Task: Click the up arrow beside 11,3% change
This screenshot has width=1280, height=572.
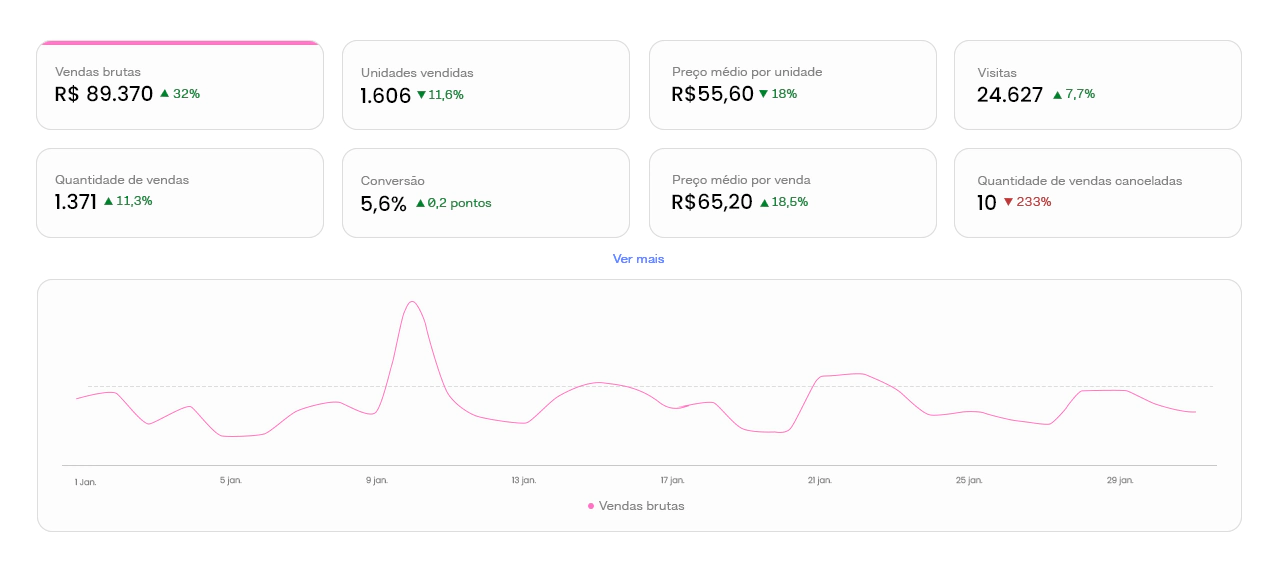Action: point(108,201)
